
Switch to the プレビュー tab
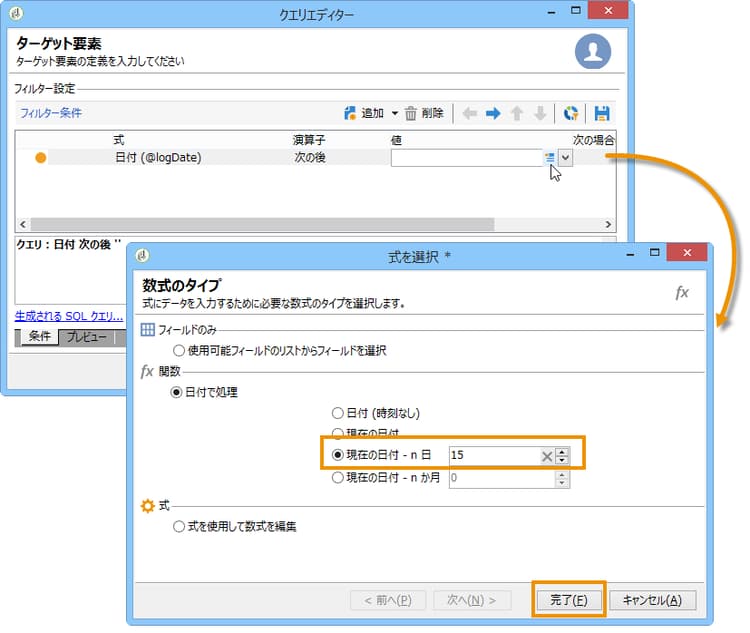(x=87, y=337)
